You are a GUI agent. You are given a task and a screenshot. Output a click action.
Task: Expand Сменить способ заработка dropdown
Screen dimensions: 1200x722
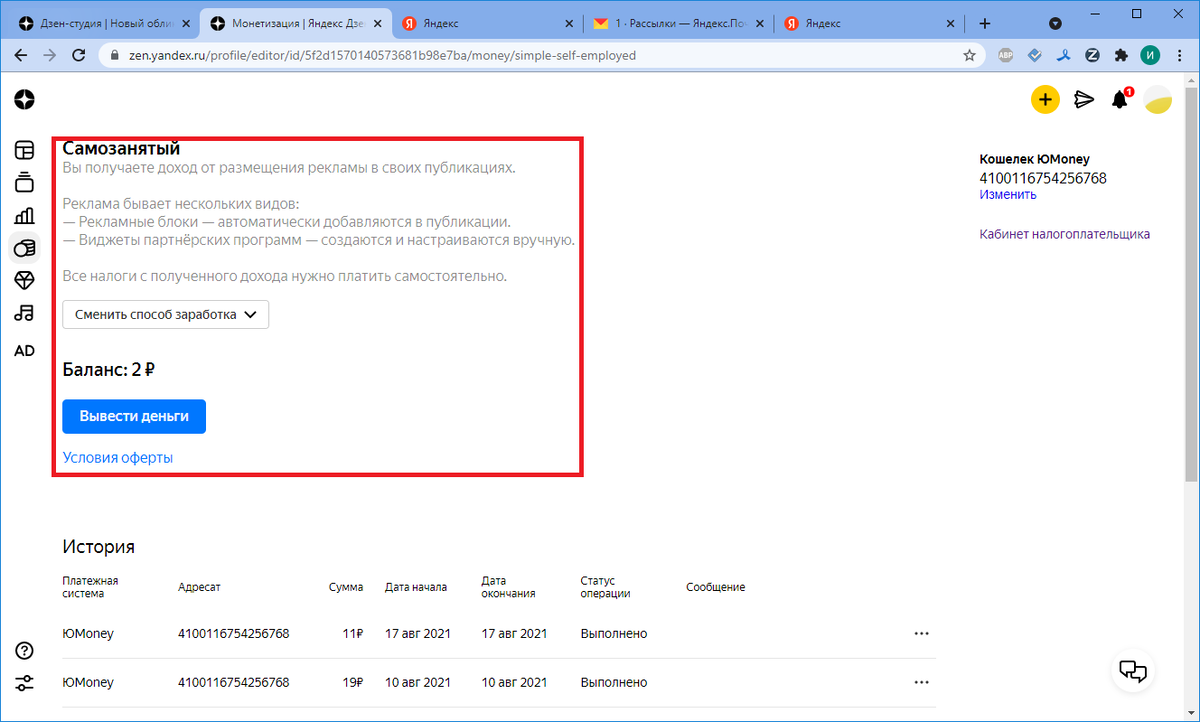tap(165, 314)
